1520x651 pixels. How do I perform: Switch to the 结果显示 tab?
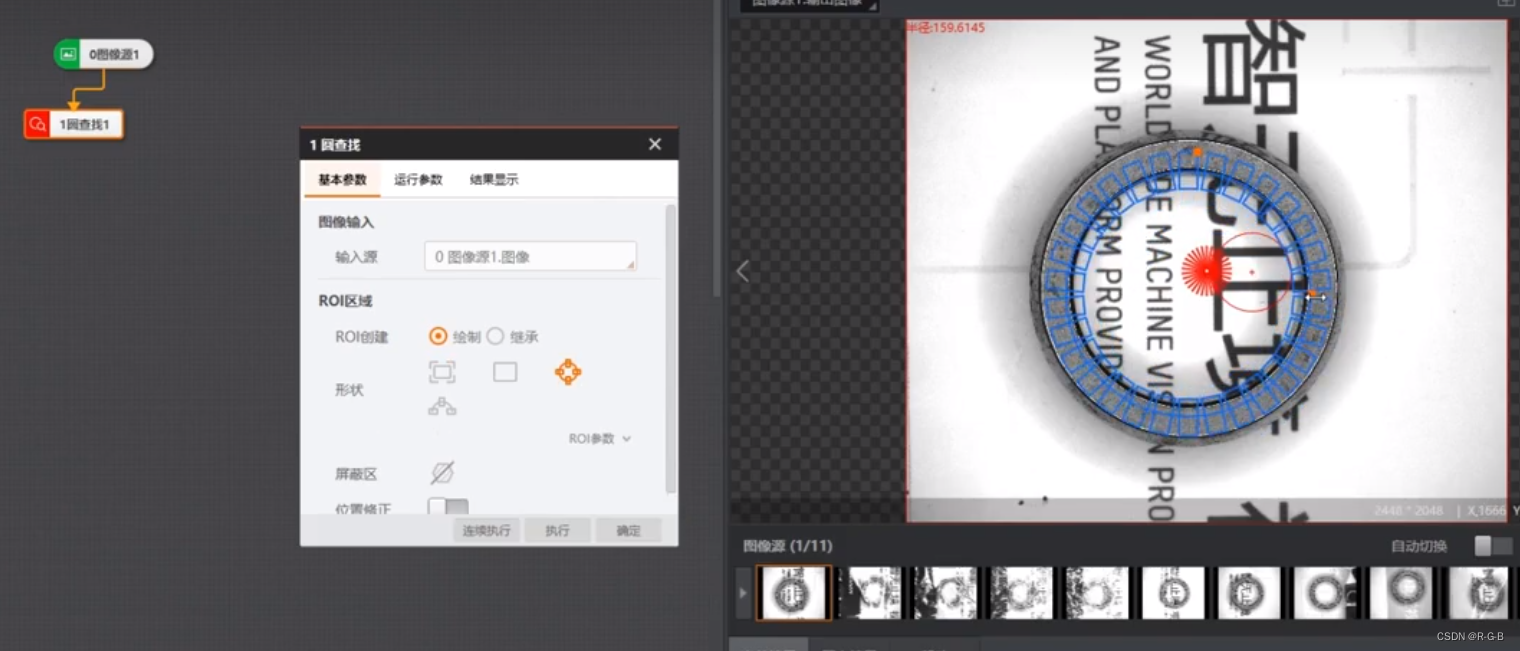(x=494, y=180)
